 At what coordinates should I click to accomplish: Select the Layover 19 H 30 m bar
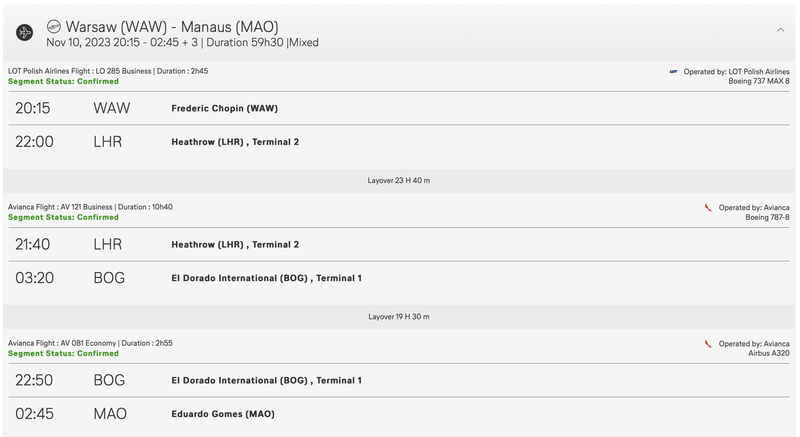click(x=399, y=317)
